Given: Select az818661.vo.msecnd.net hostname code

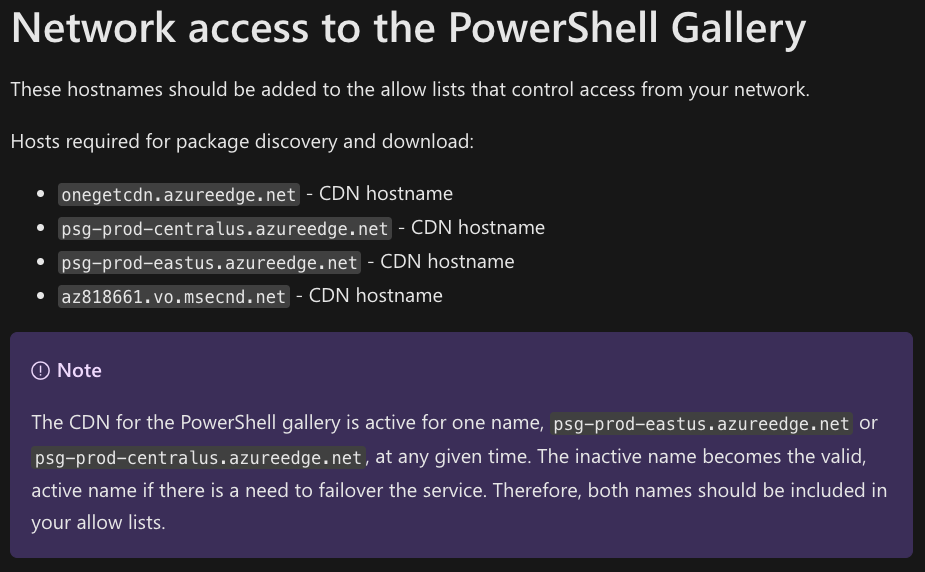Looking at the screenshot, I should pos(174,296).
